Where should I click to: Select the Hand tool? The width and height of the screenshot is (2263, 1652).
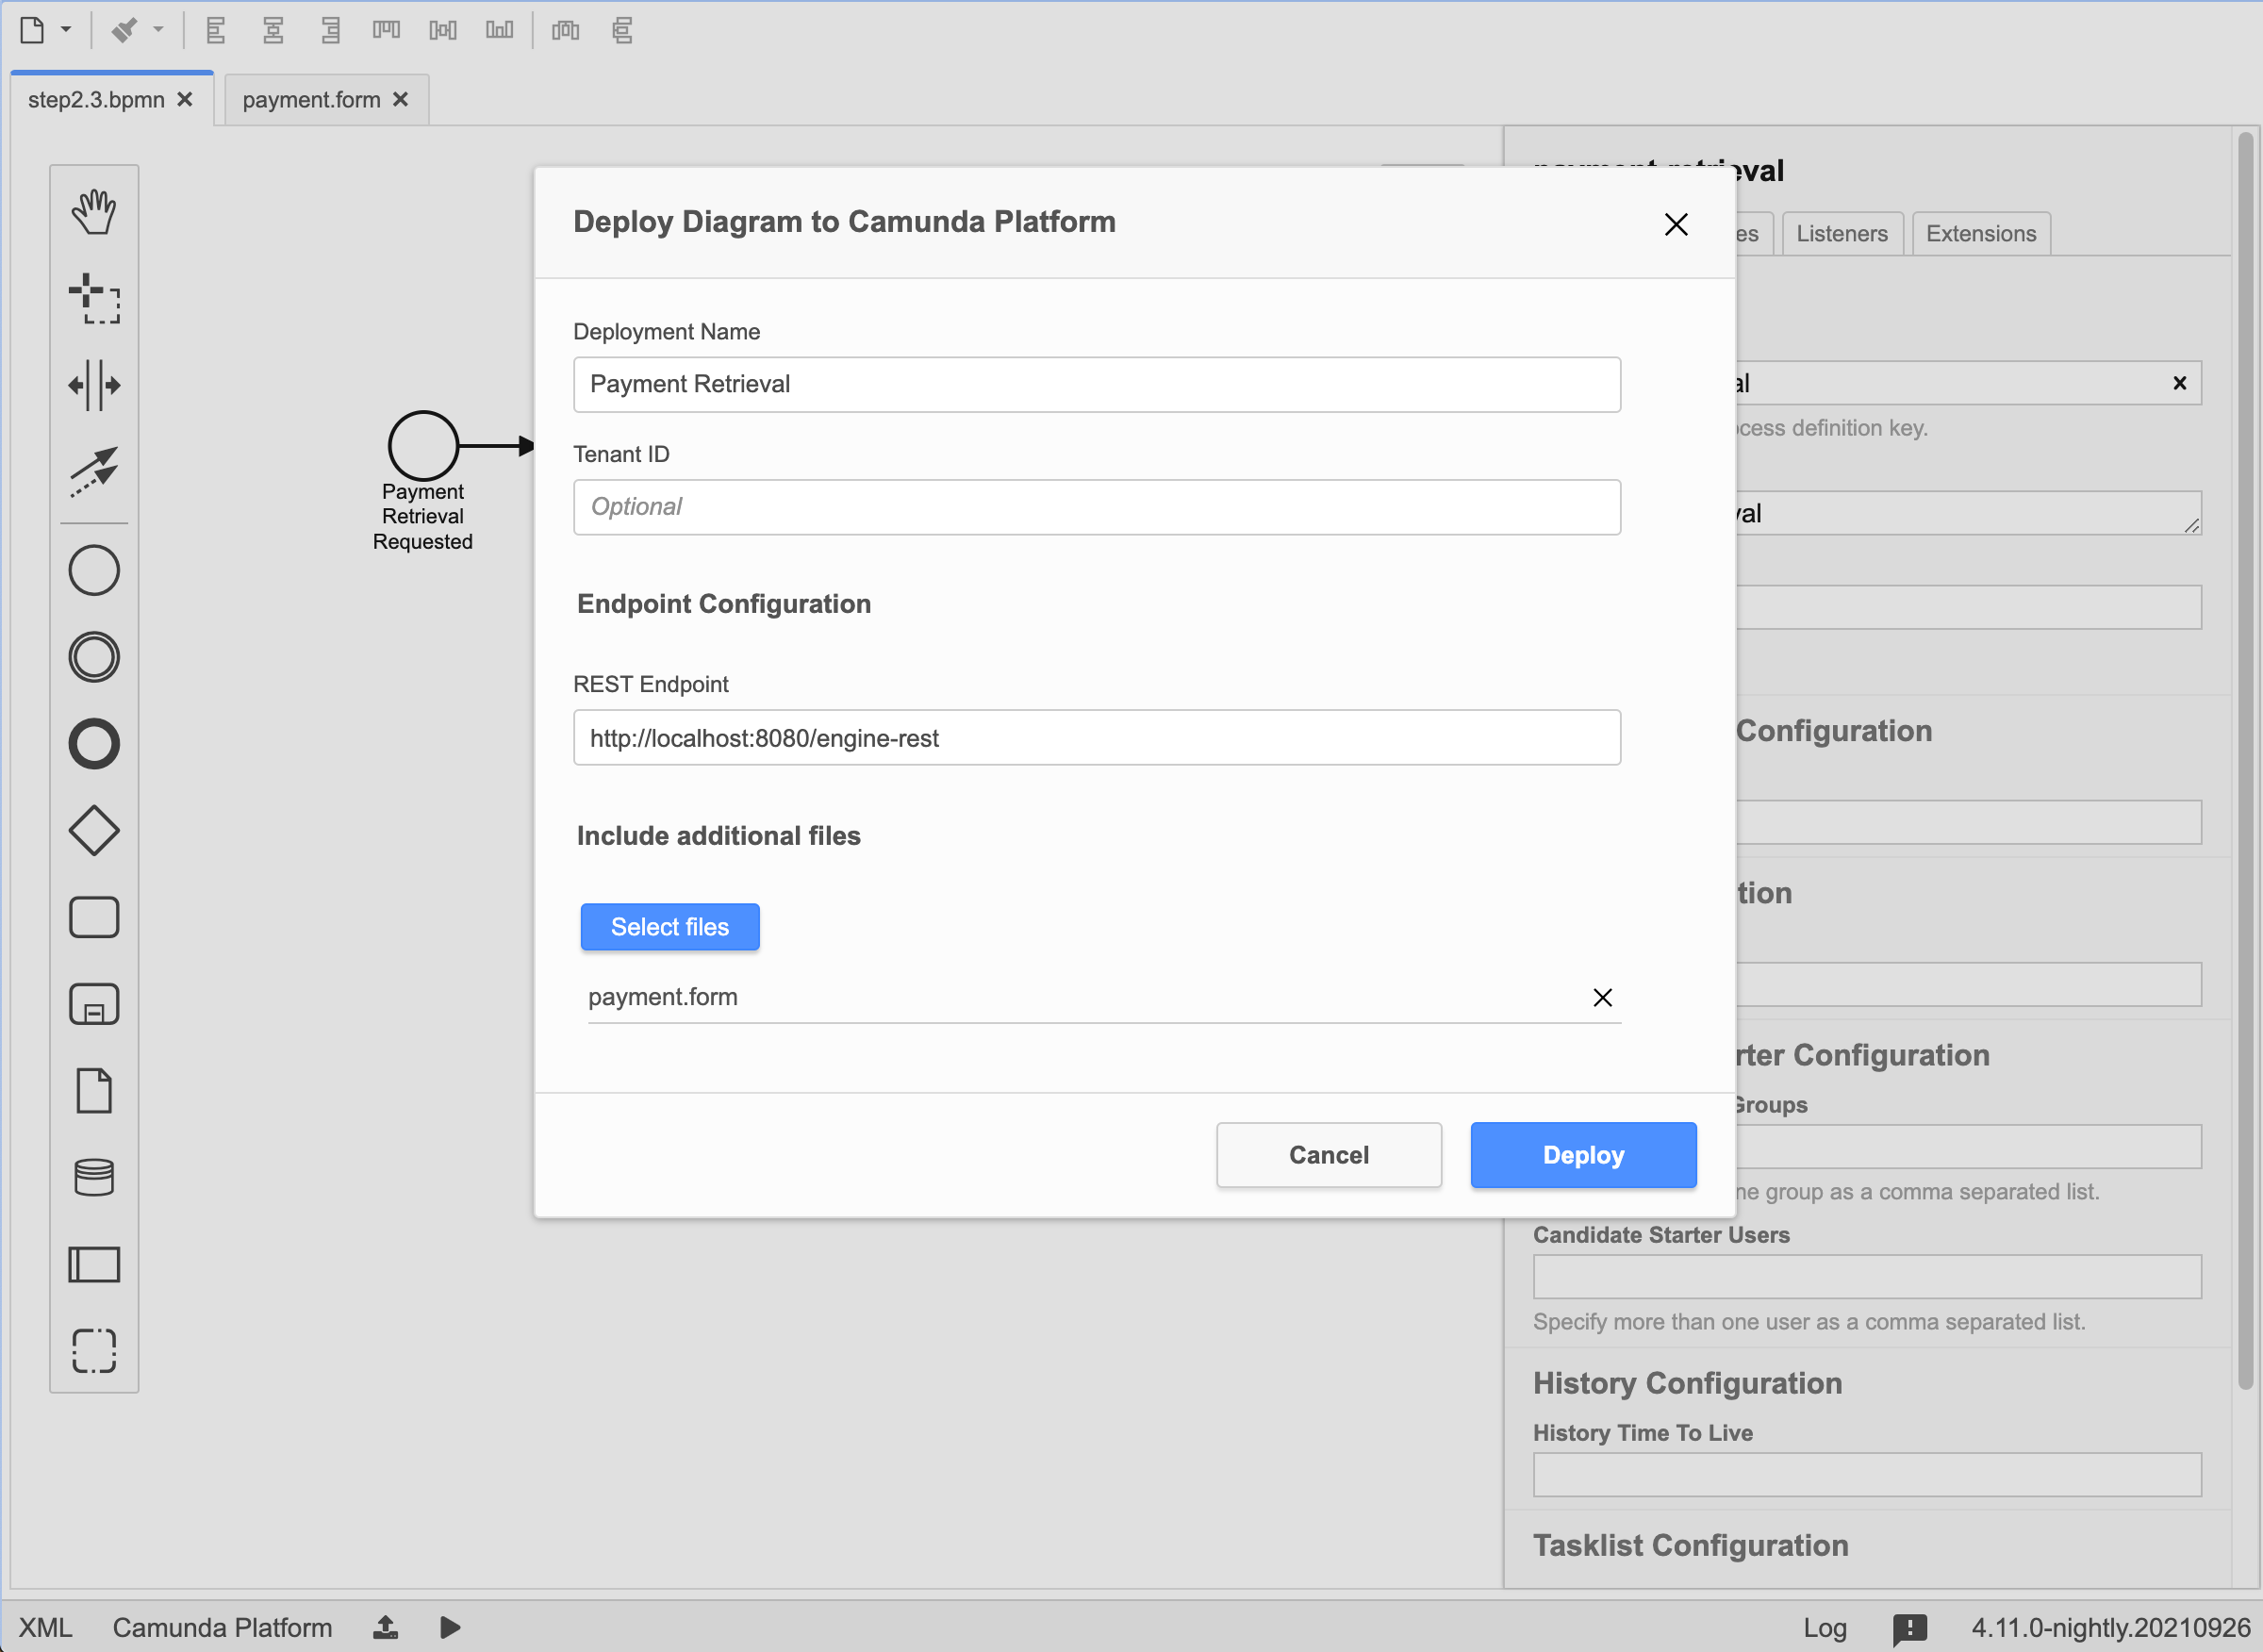point(94,211)
